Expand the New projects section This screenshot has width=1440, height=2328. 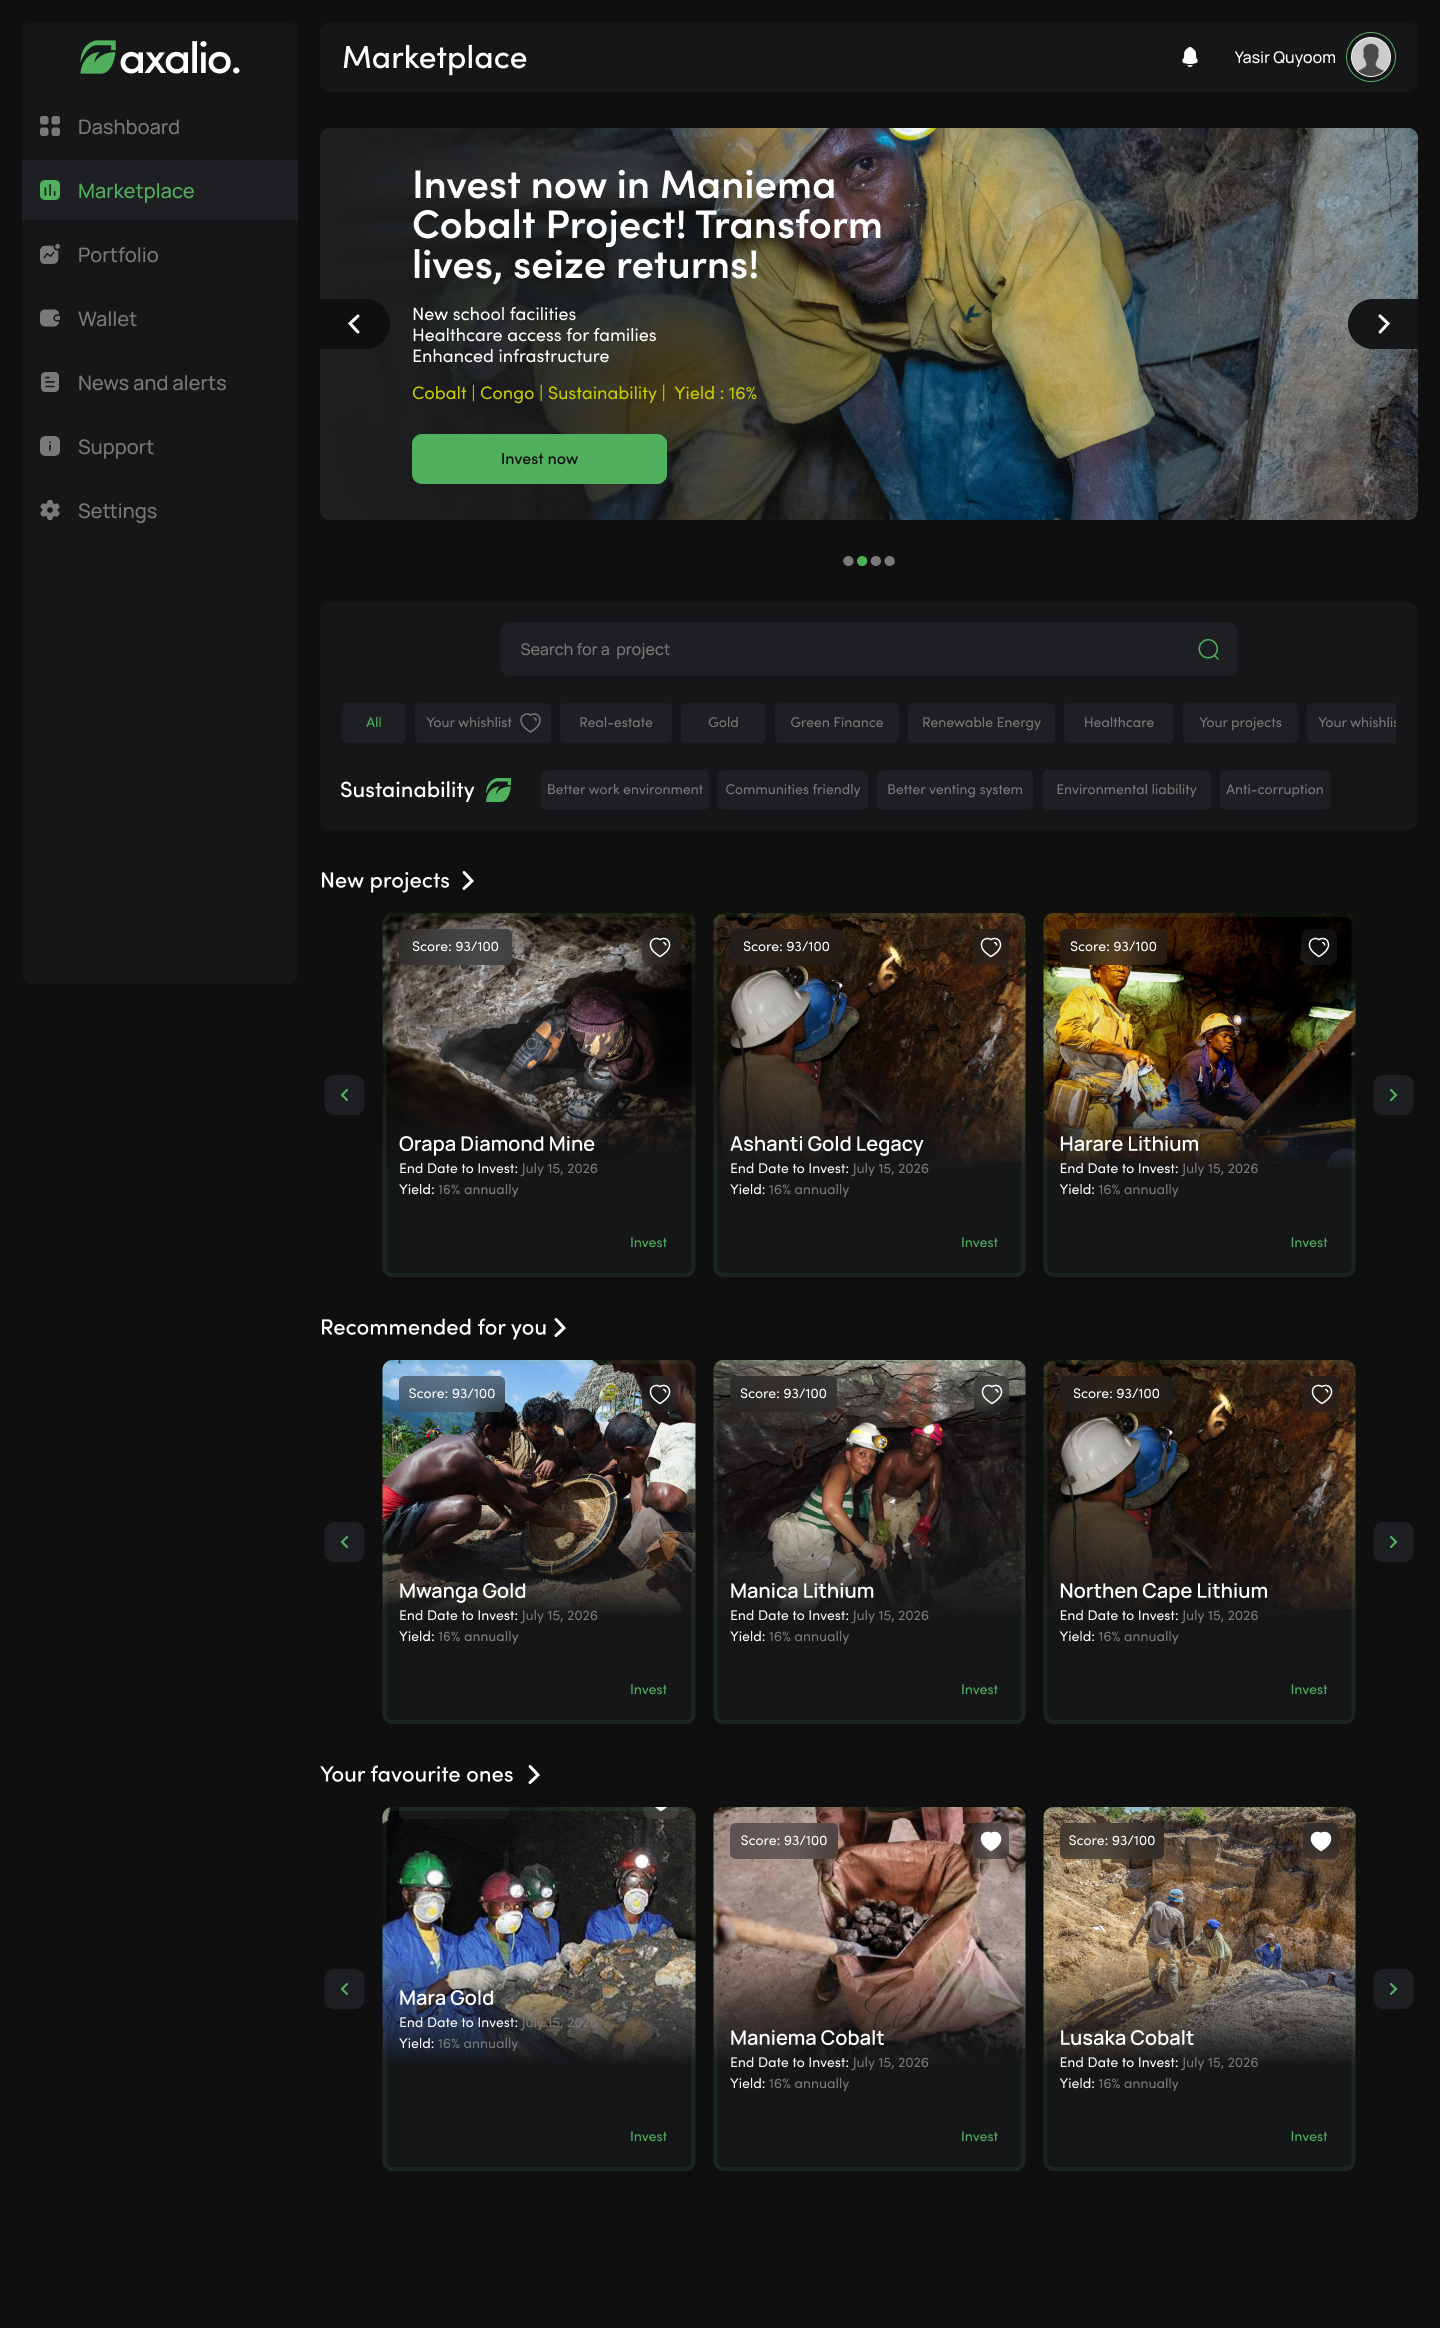467,881
